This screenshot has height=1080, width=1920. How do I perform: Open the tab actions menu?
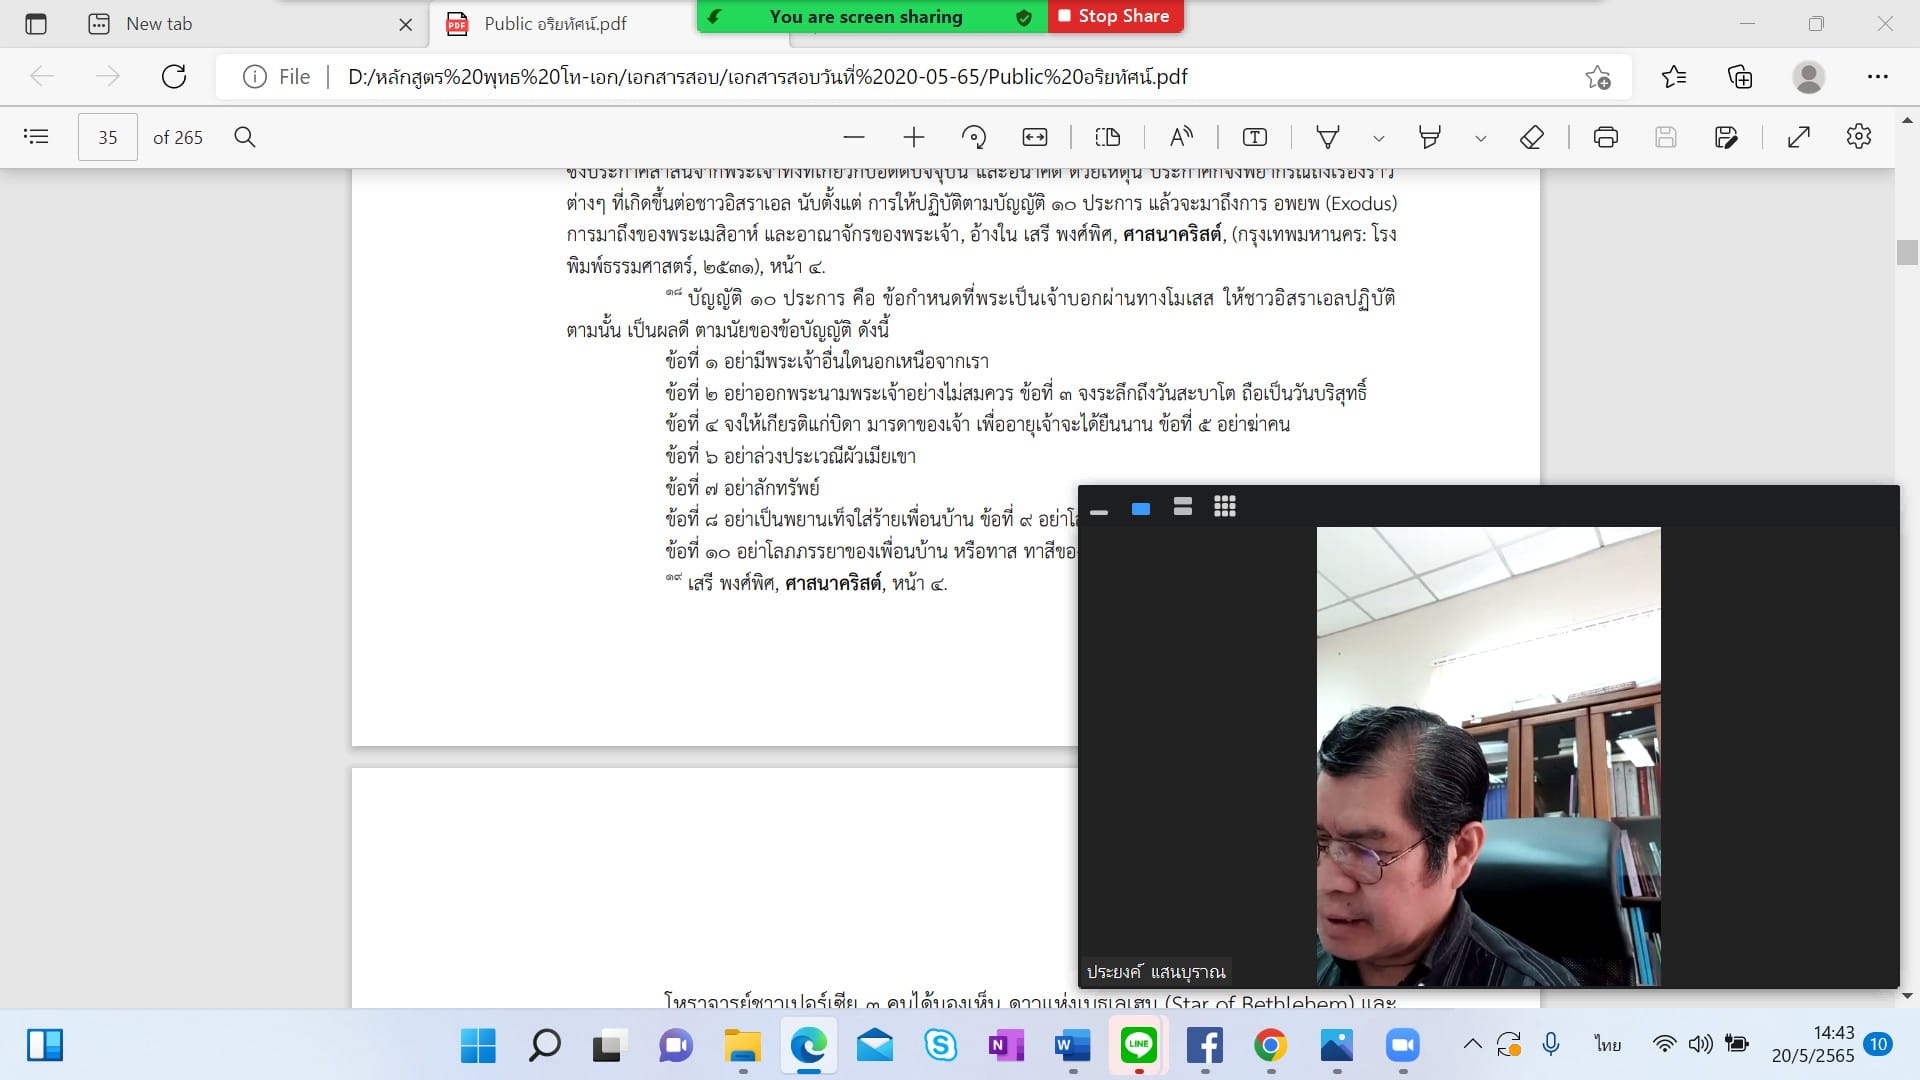(36, 24)
